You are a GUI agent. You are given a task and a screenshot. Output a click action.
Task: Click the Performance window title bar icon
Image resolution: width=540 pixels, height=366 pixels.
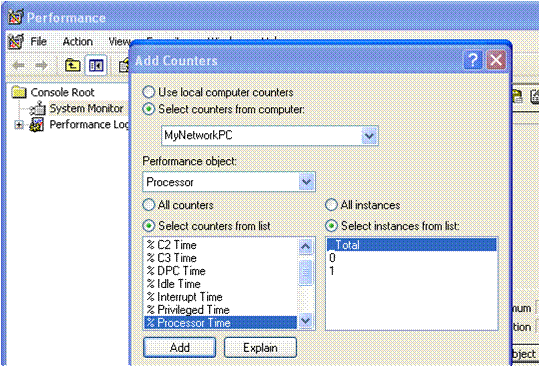click(16, 18)
